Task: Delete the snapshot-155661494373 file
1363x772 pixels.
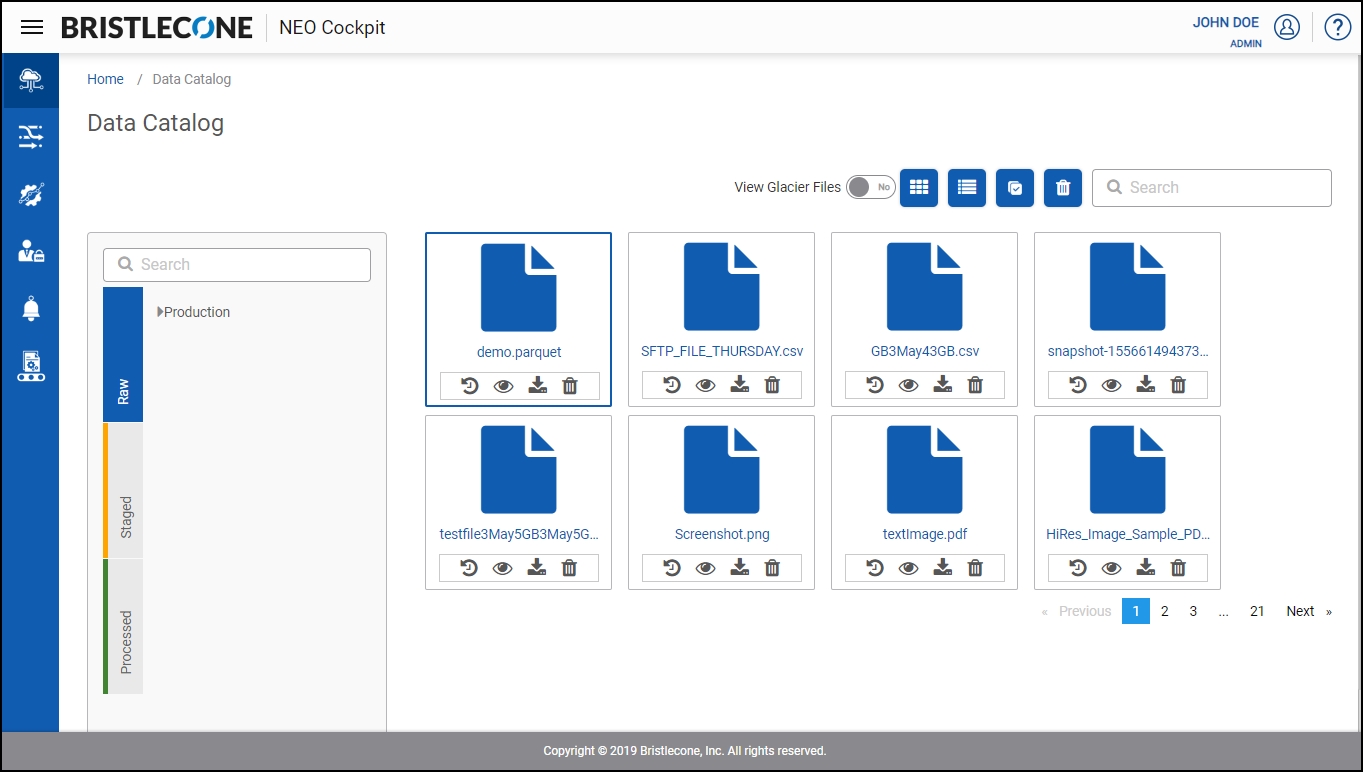Action: click(1178, 385)
